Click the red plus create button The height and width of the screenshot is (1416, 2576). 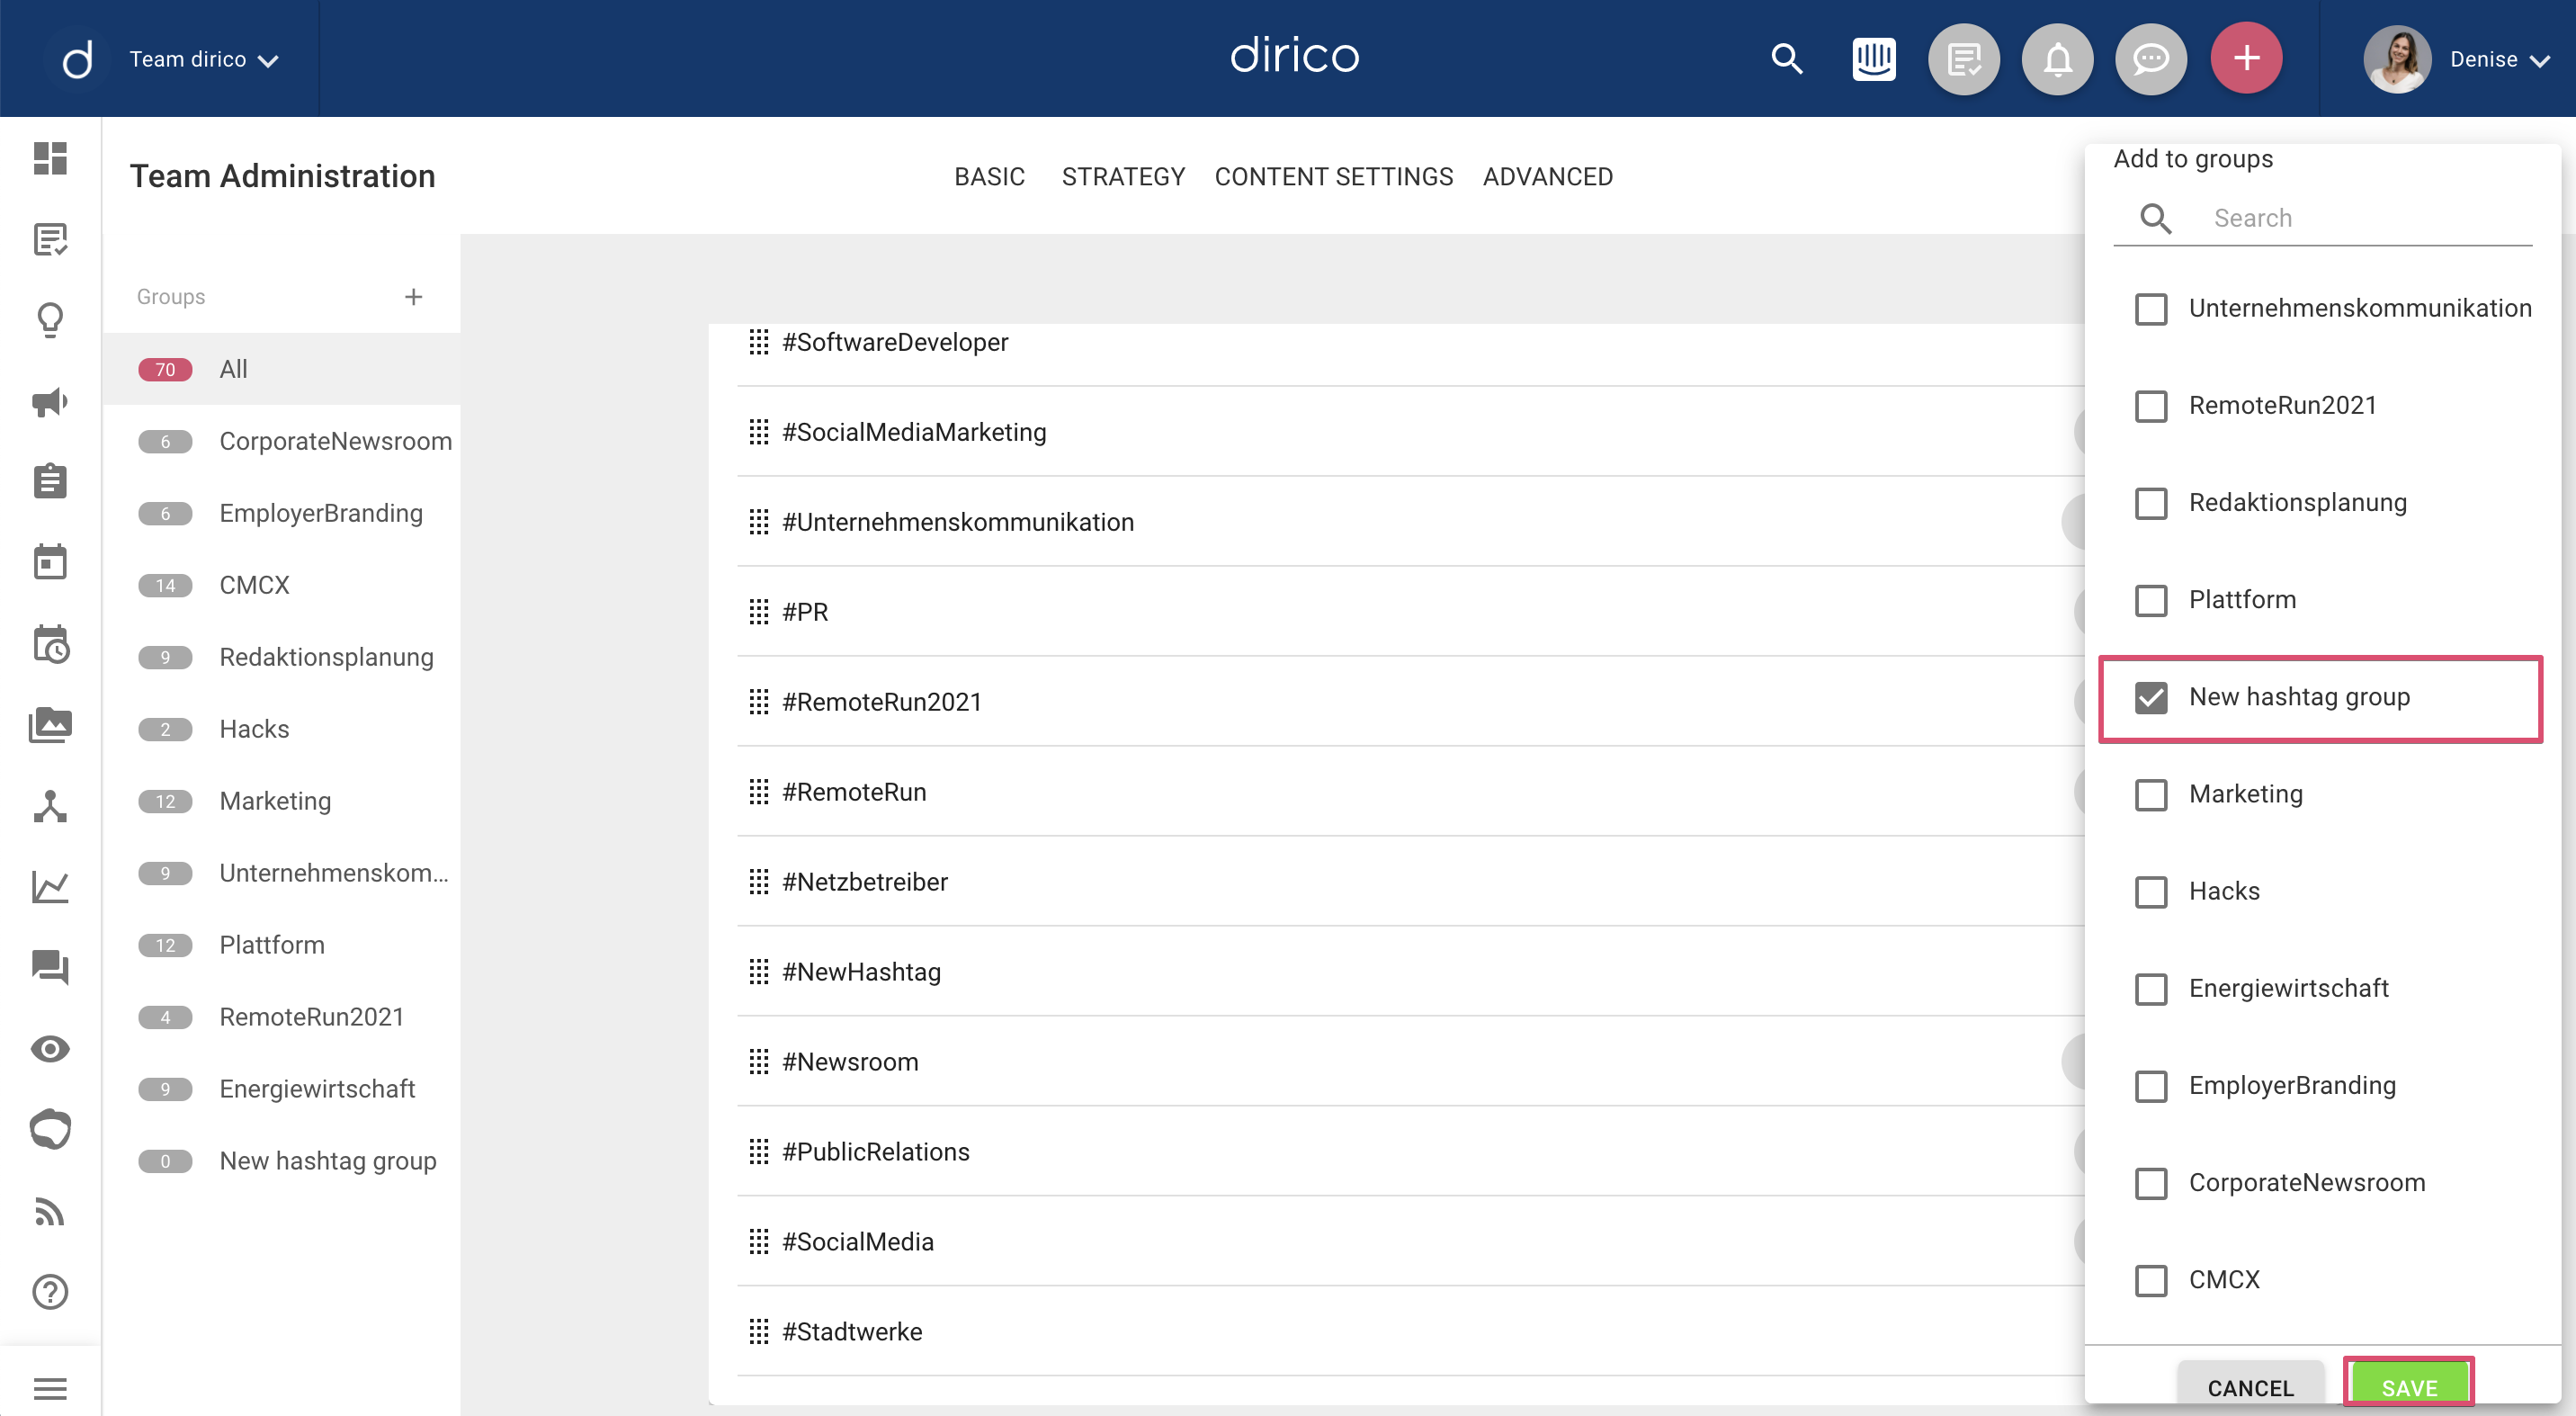click(x=2246, y=58)
